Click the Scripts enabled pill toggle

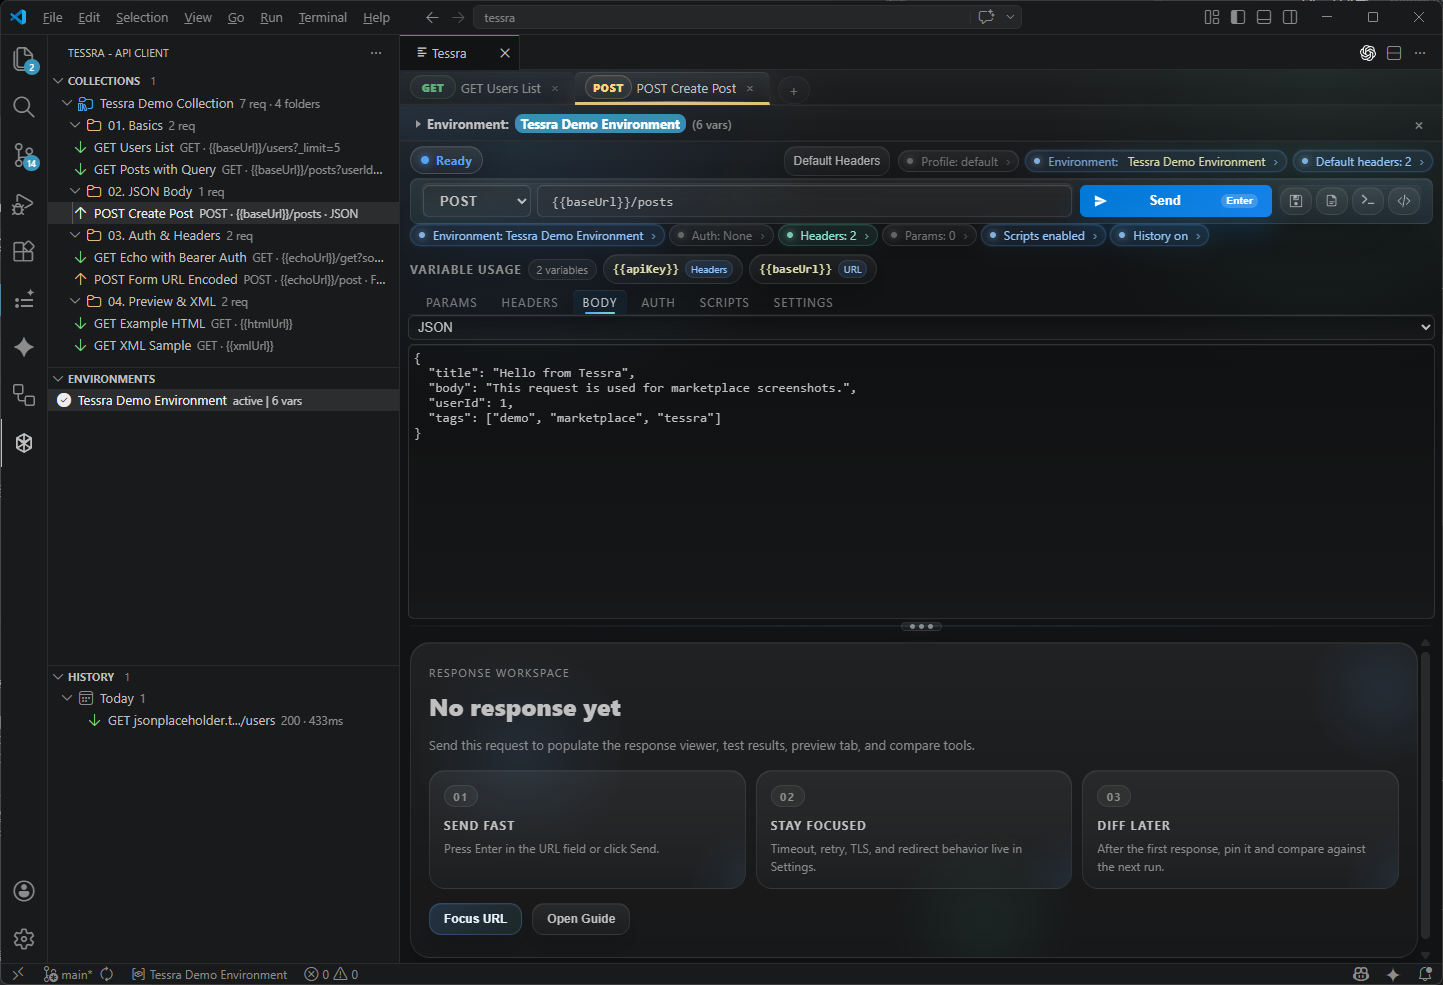(x=1043, y=235)
